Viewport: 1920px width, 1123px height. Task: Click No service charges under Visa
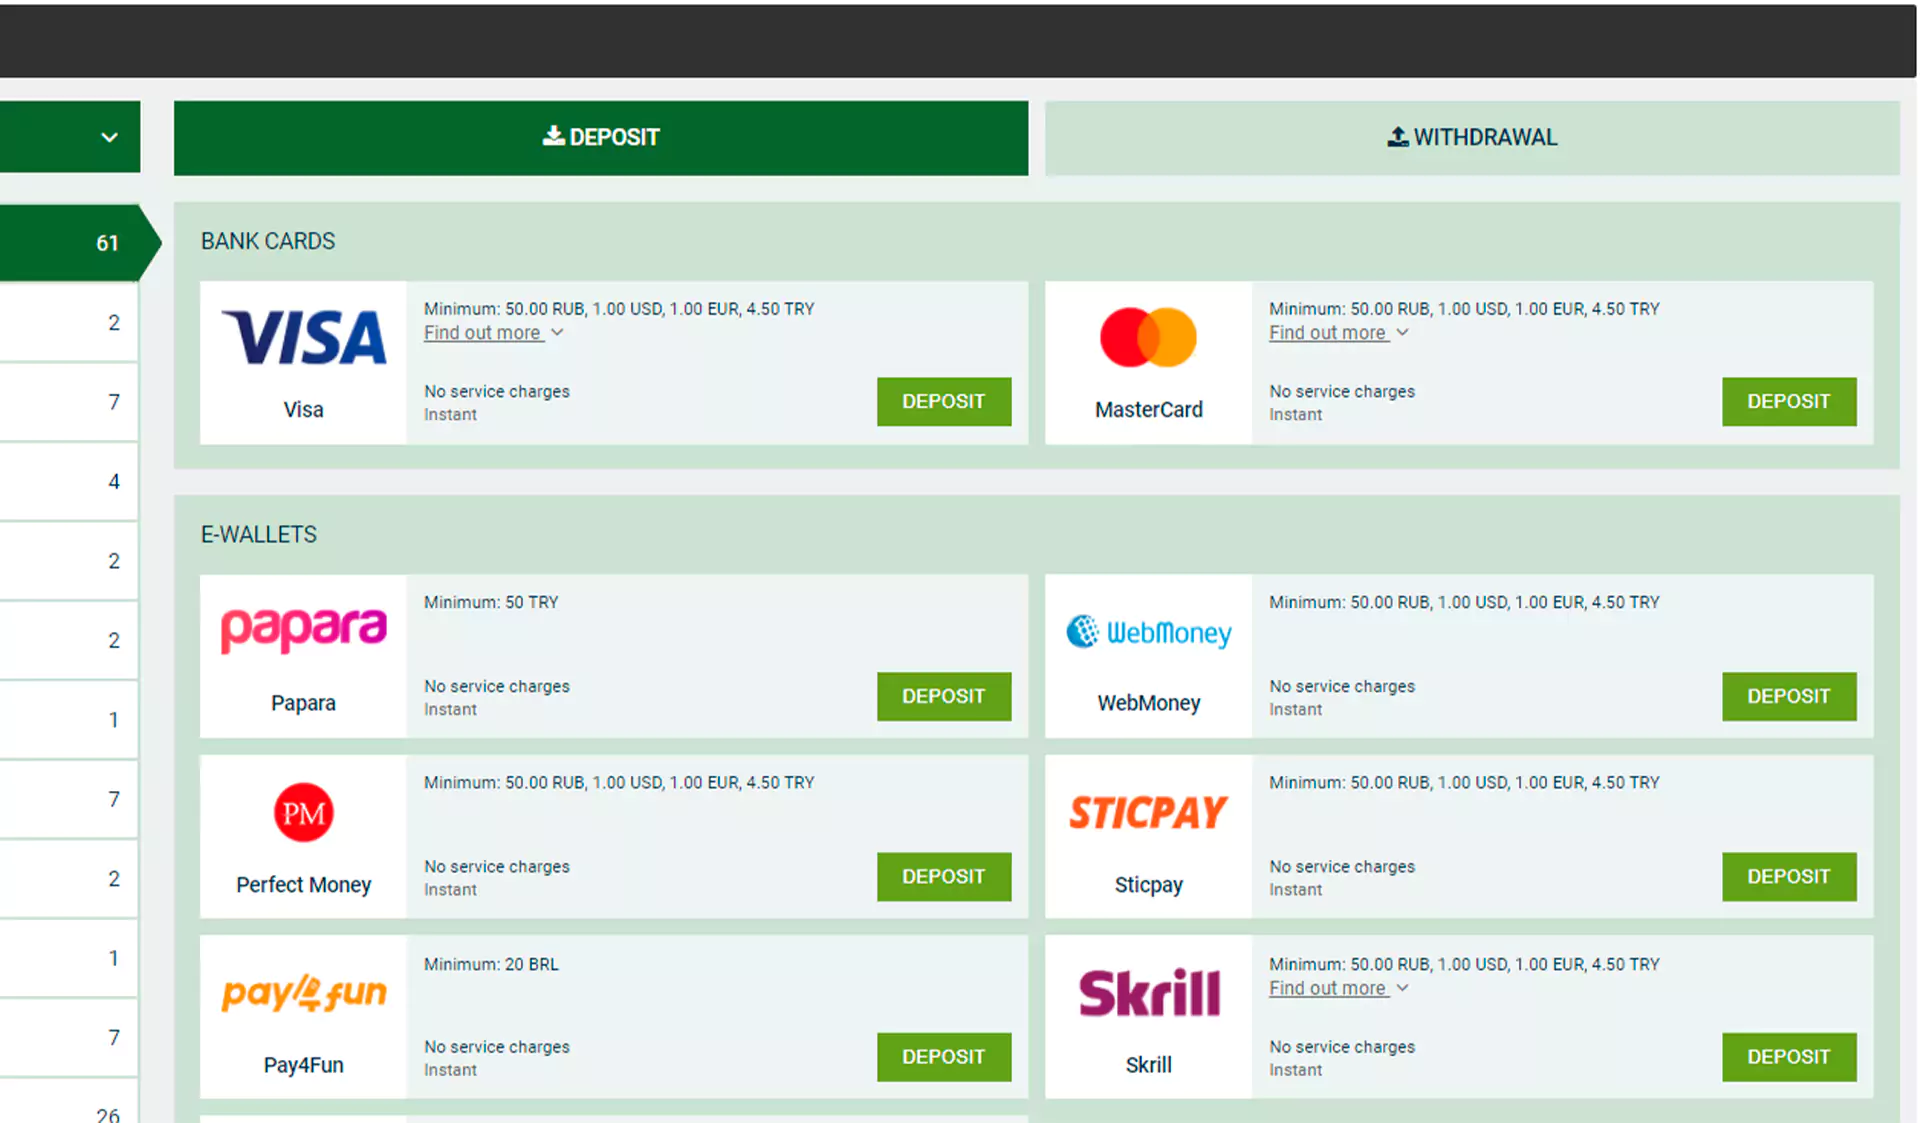[x=497, y=391]
